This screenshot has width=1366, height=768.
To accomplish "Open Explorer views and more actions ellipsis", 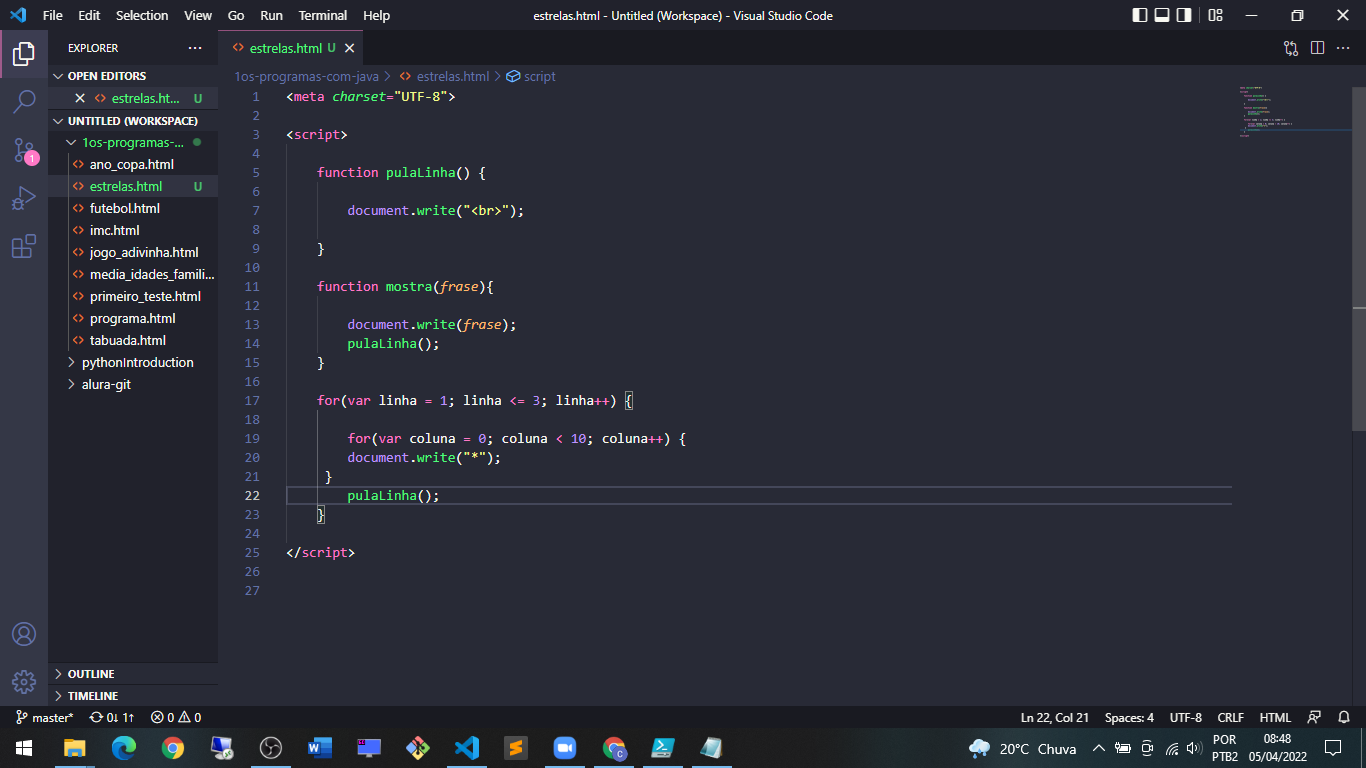I will click(194, 48).
